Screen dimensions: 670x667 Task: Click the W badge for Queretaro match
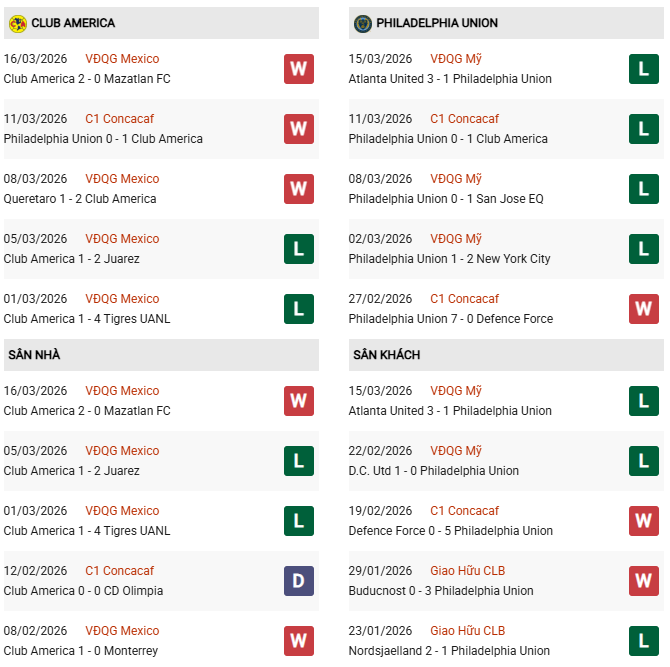pyautogui.click(x=298, y=189)
